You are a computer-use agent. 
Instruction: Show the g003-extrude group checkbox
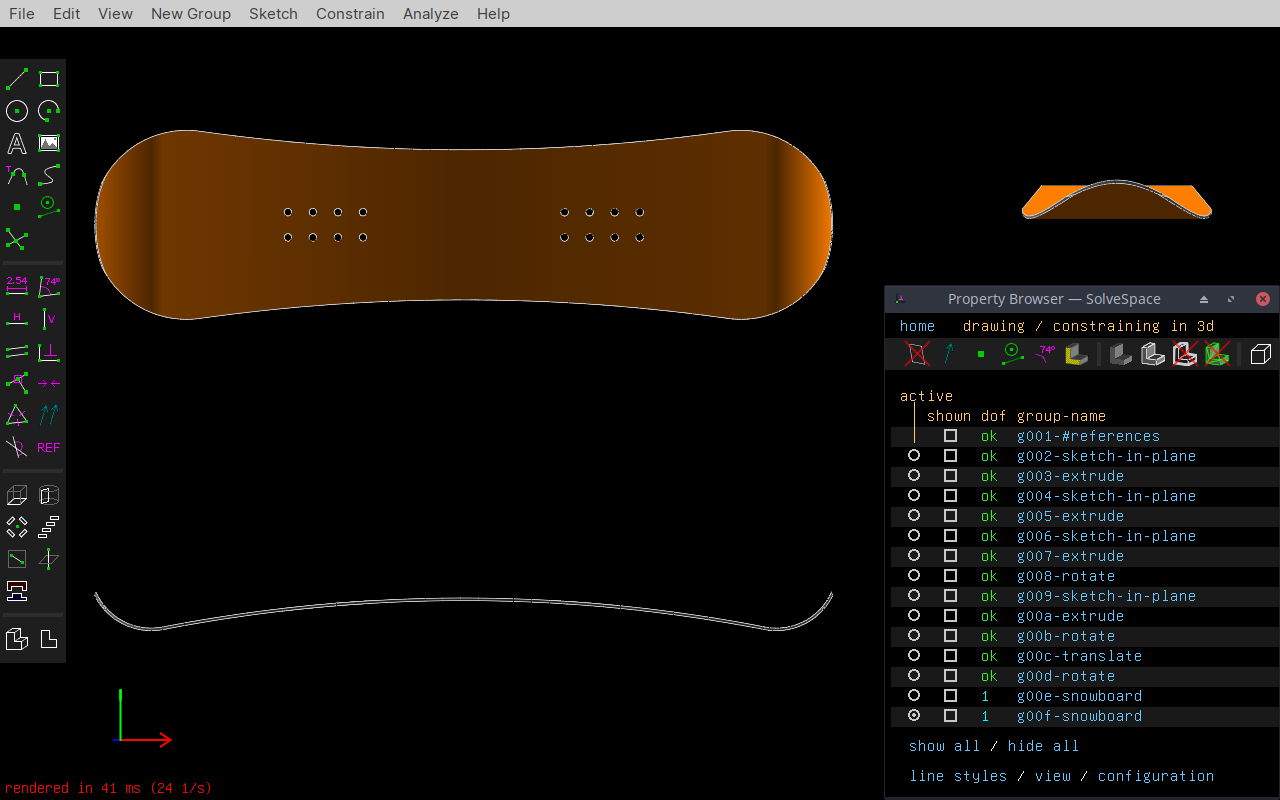tap(950, 476)
